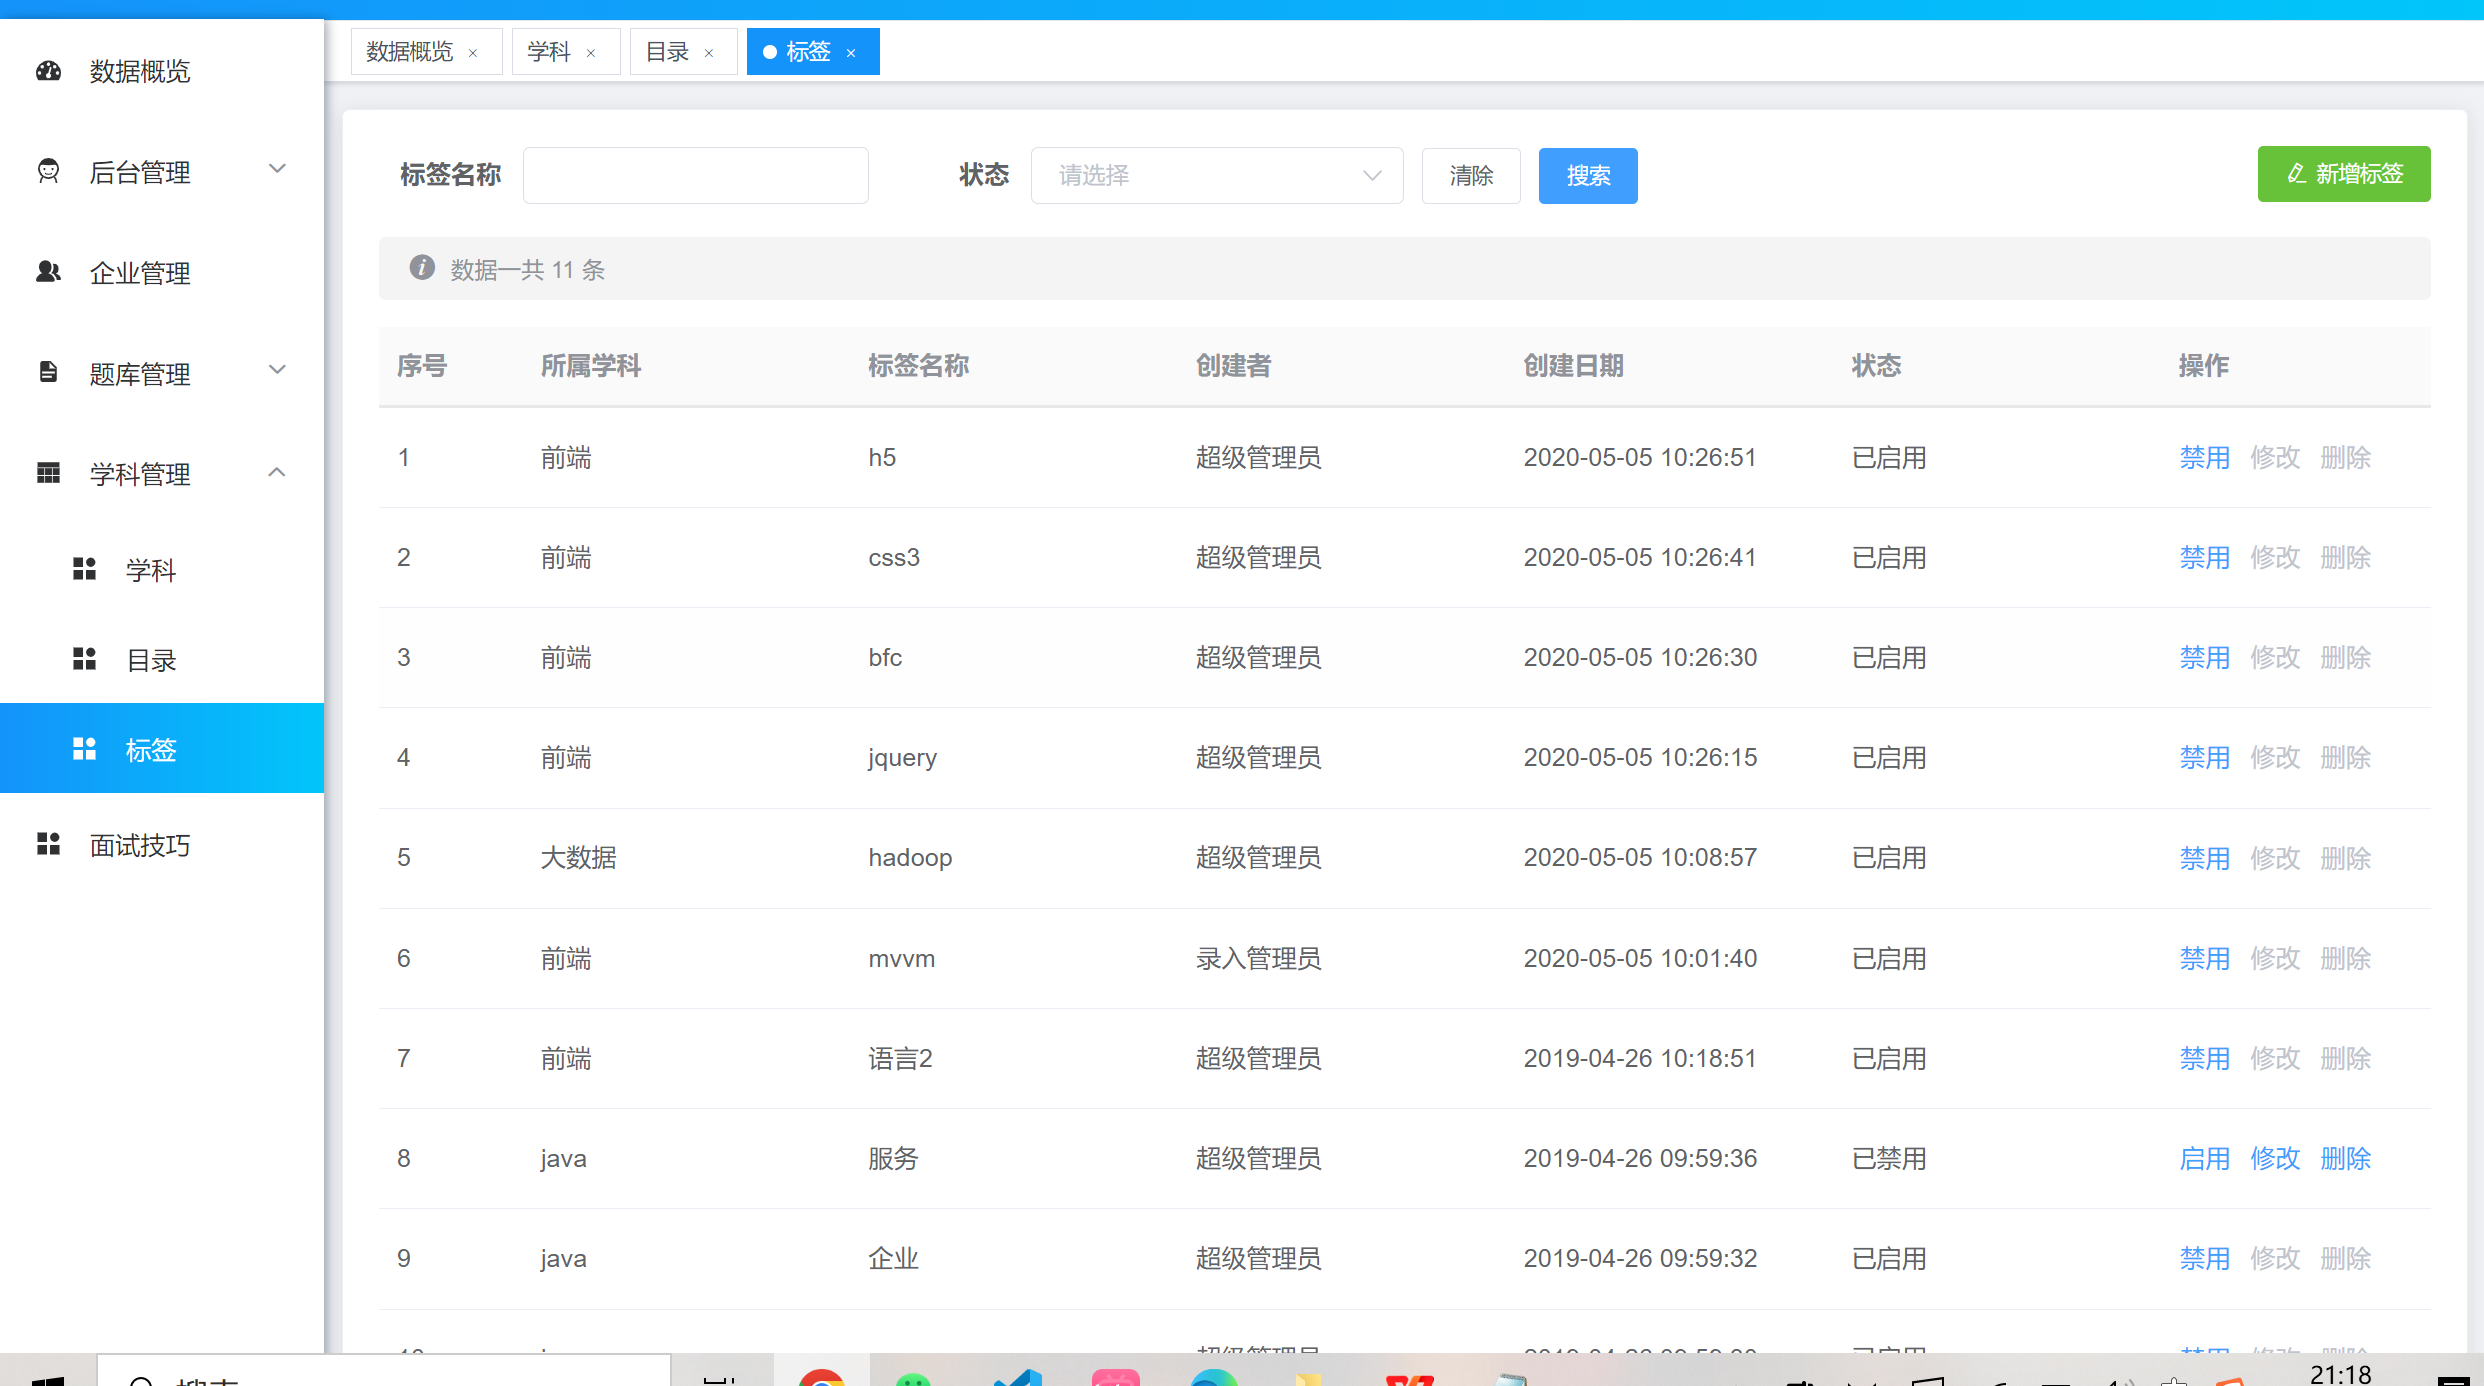Close the 目录 tab
Viewport: 2484px width, 1386px height.
pos(709,53)
